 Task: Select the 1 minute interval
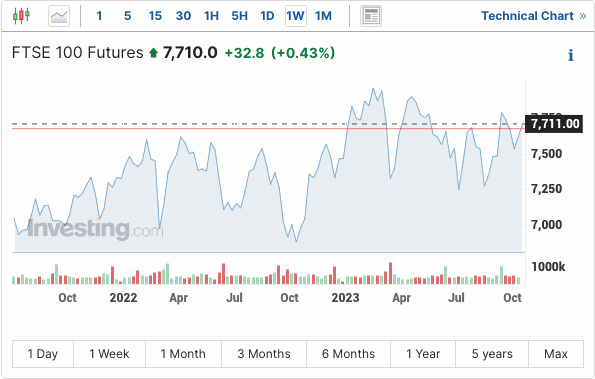pyautogui.click(x=99, y=16)
